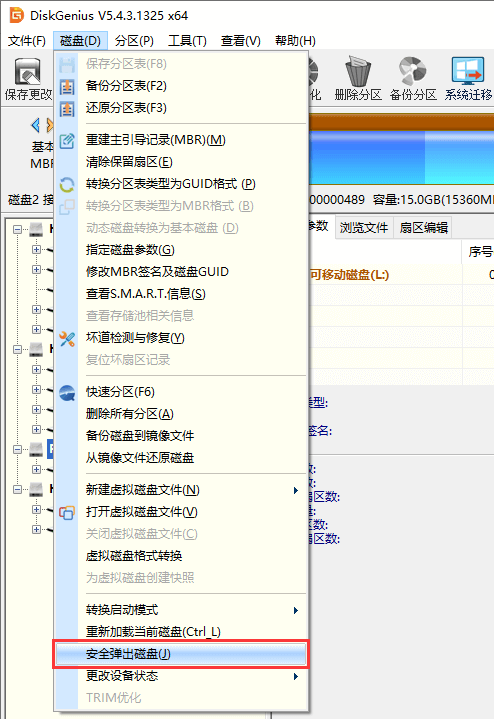Switch to the 扇区编辑 tab

click(x=423, y=227)
